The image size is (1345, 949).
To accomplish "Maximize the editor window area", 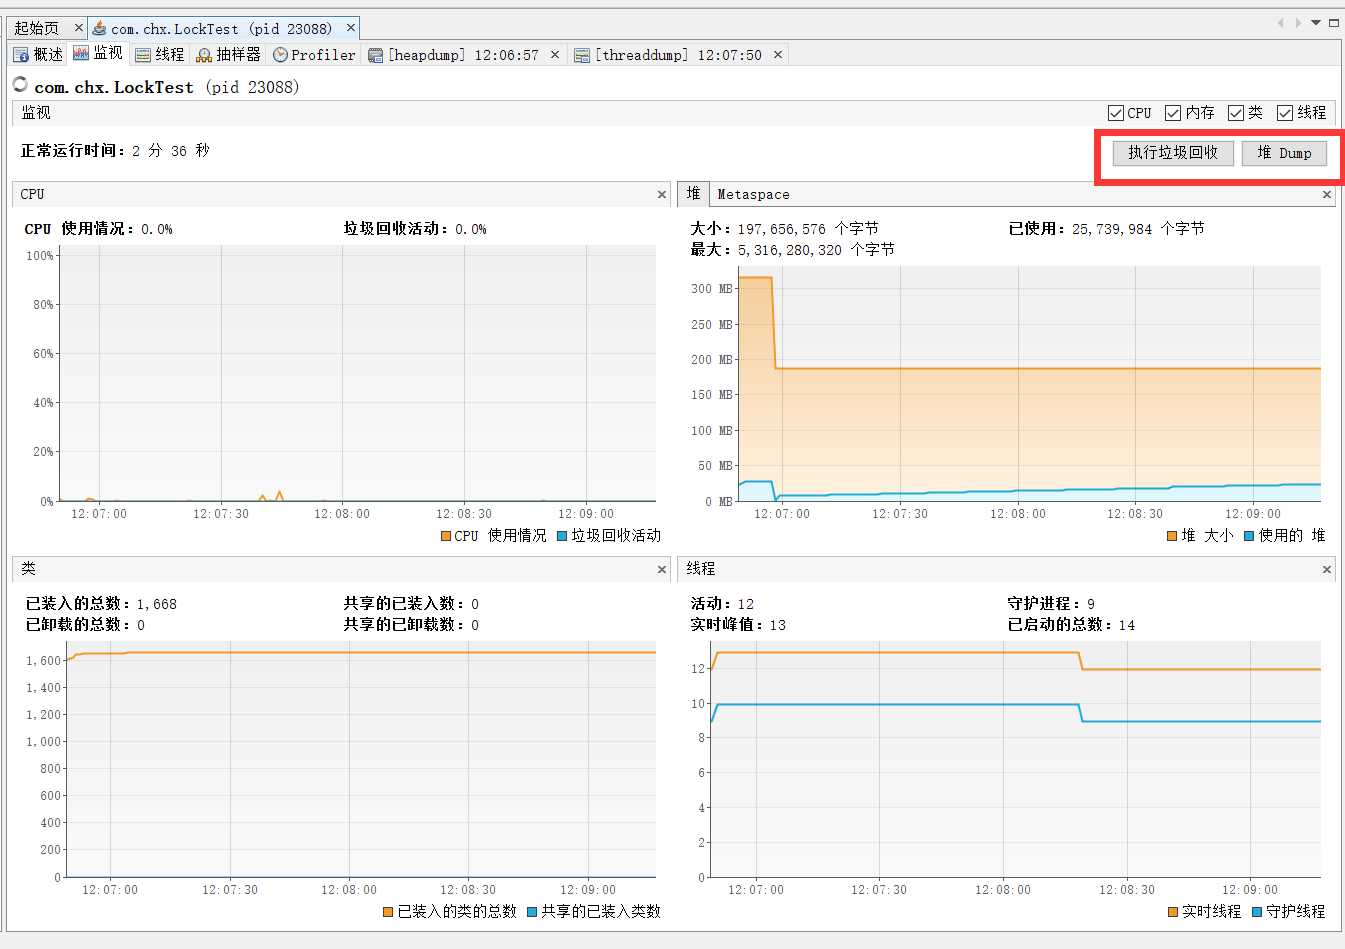I will tap(1334, 23).
